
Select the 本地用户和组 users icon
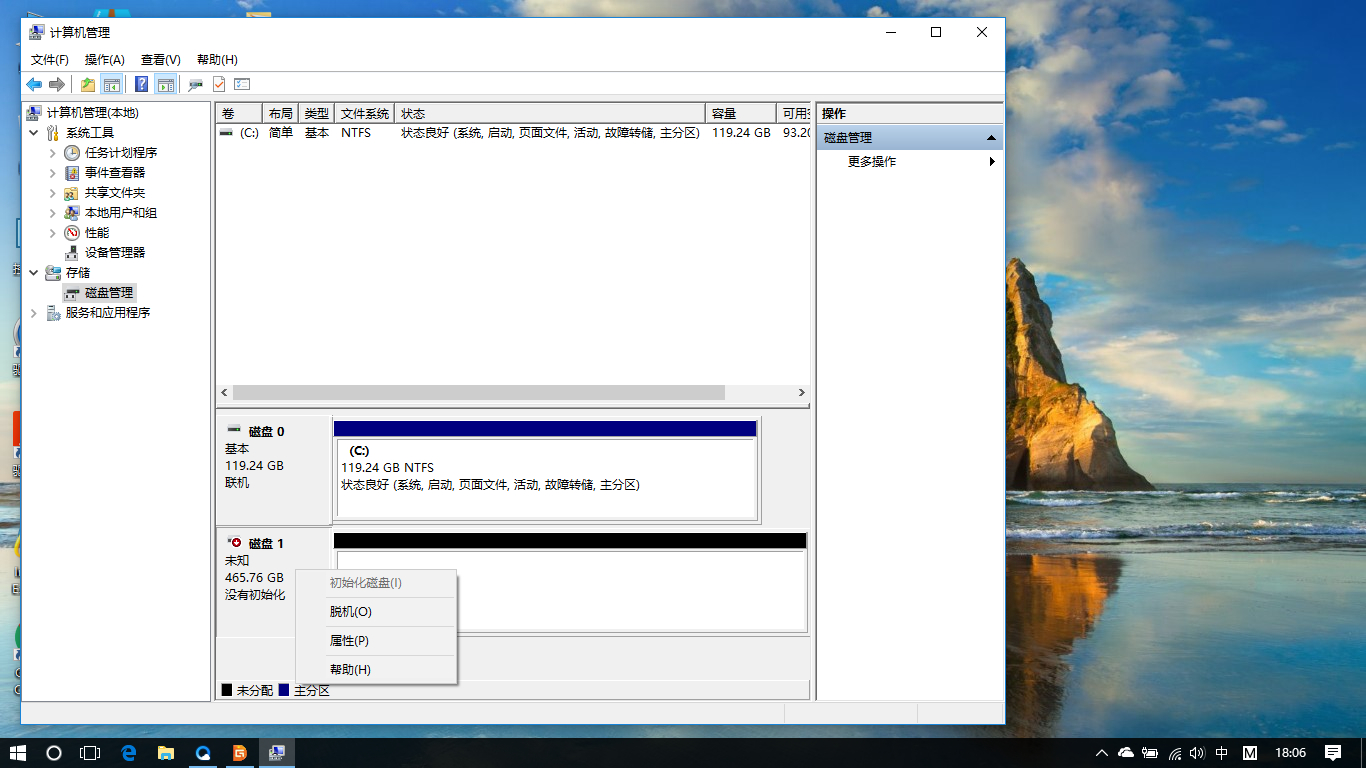72,213
